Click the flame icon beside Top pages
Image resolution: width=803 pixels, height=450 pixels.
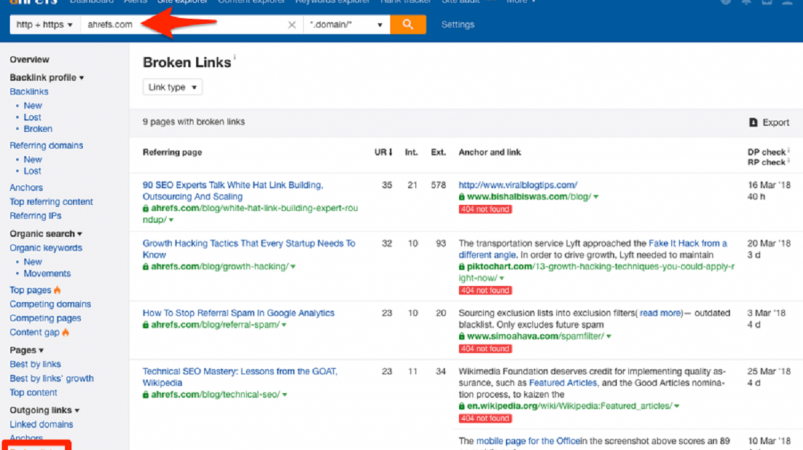57,290
